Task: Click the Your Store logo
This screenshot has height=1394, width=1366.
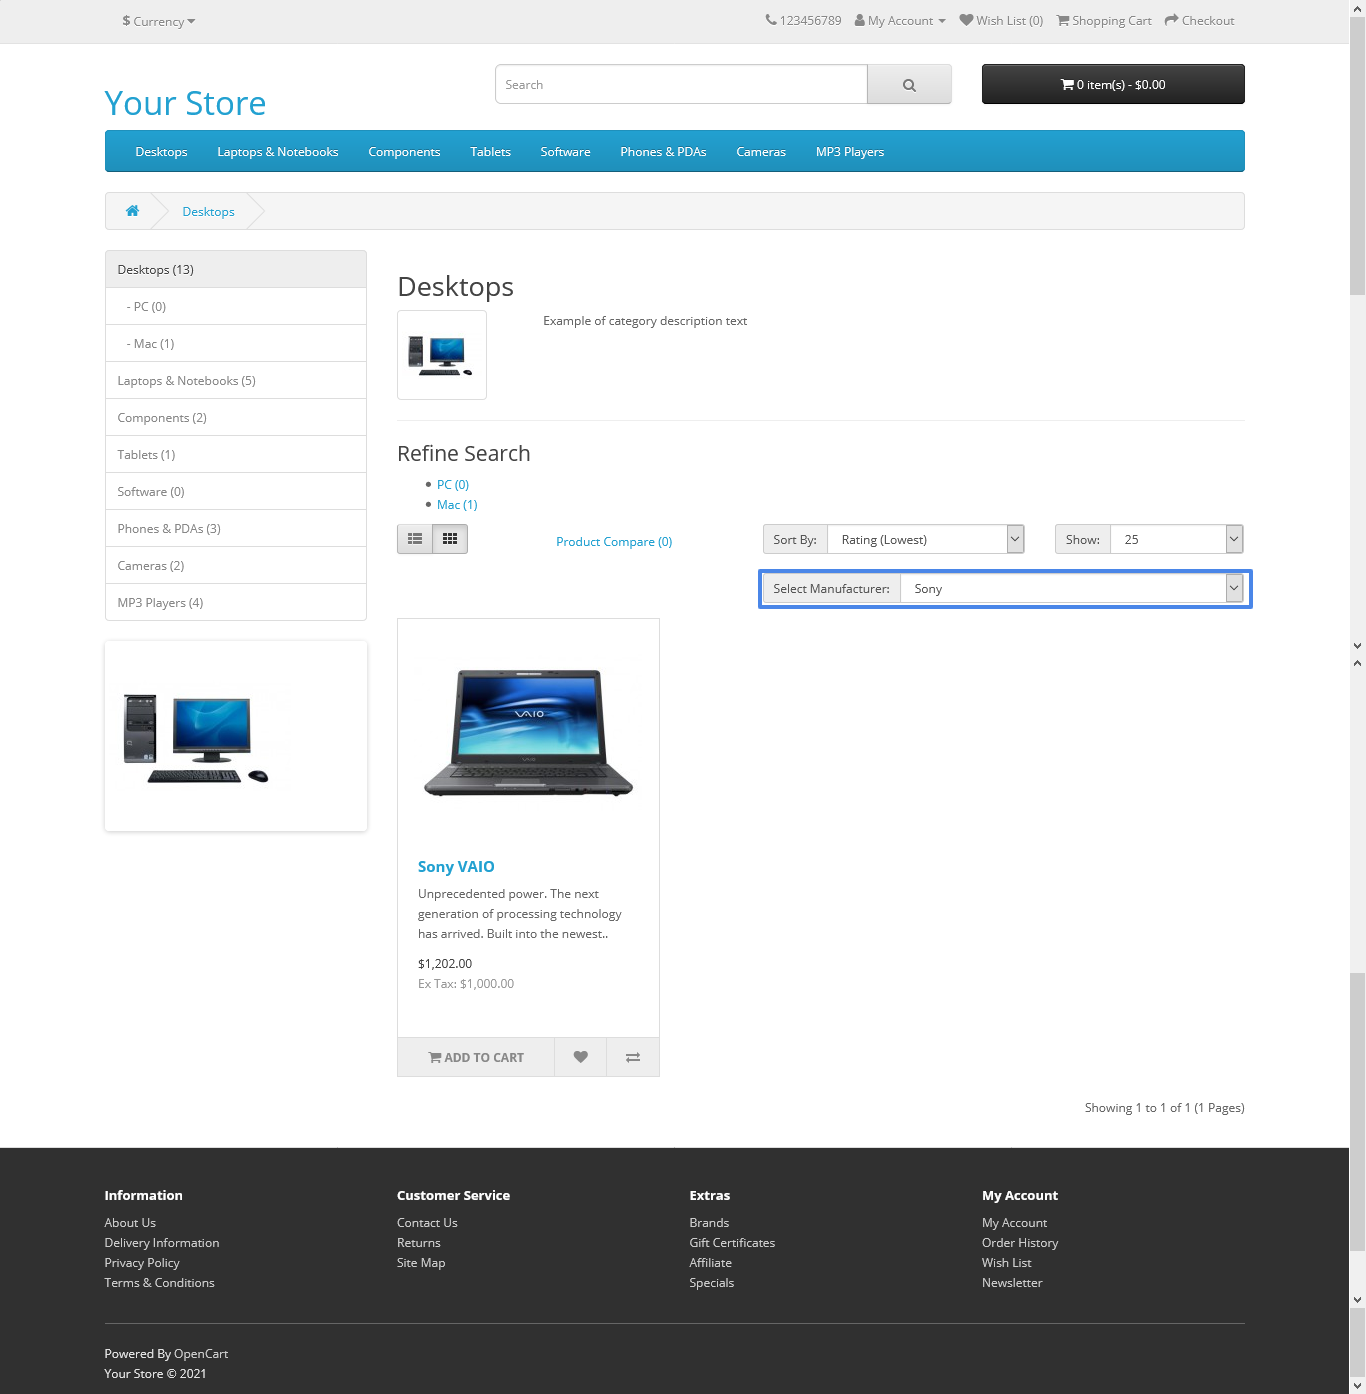Action: click(185, 103)
